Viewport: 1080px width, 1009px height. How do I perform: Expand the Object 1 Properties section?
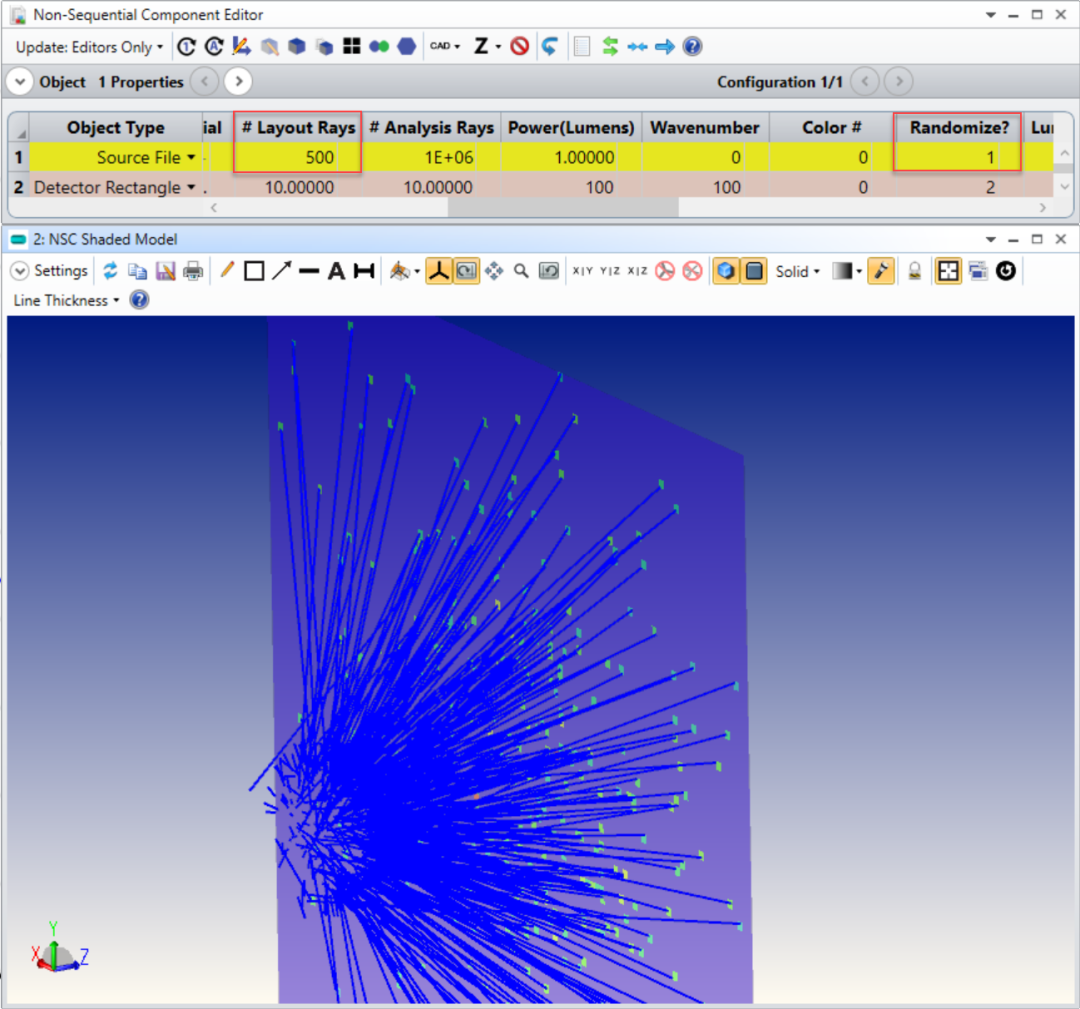[x=20, y=82]
